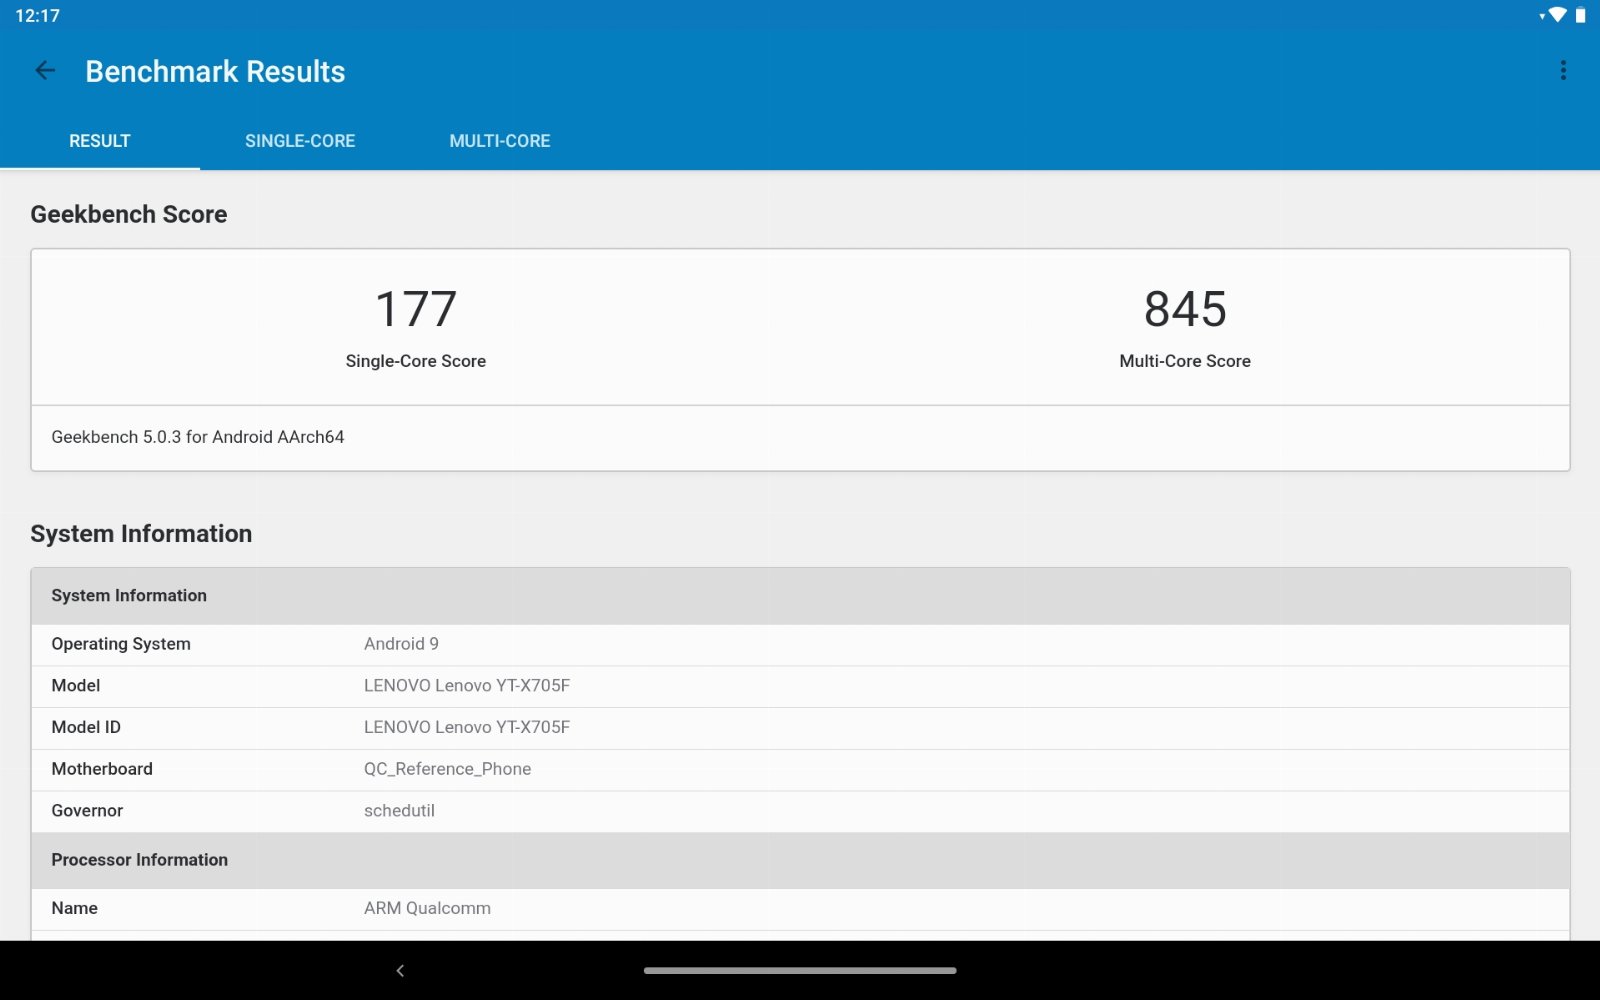This screenshot has height=1000, width=1600.
Task: Tap the Wi-Fi status icon
Action: [1557, 15]
